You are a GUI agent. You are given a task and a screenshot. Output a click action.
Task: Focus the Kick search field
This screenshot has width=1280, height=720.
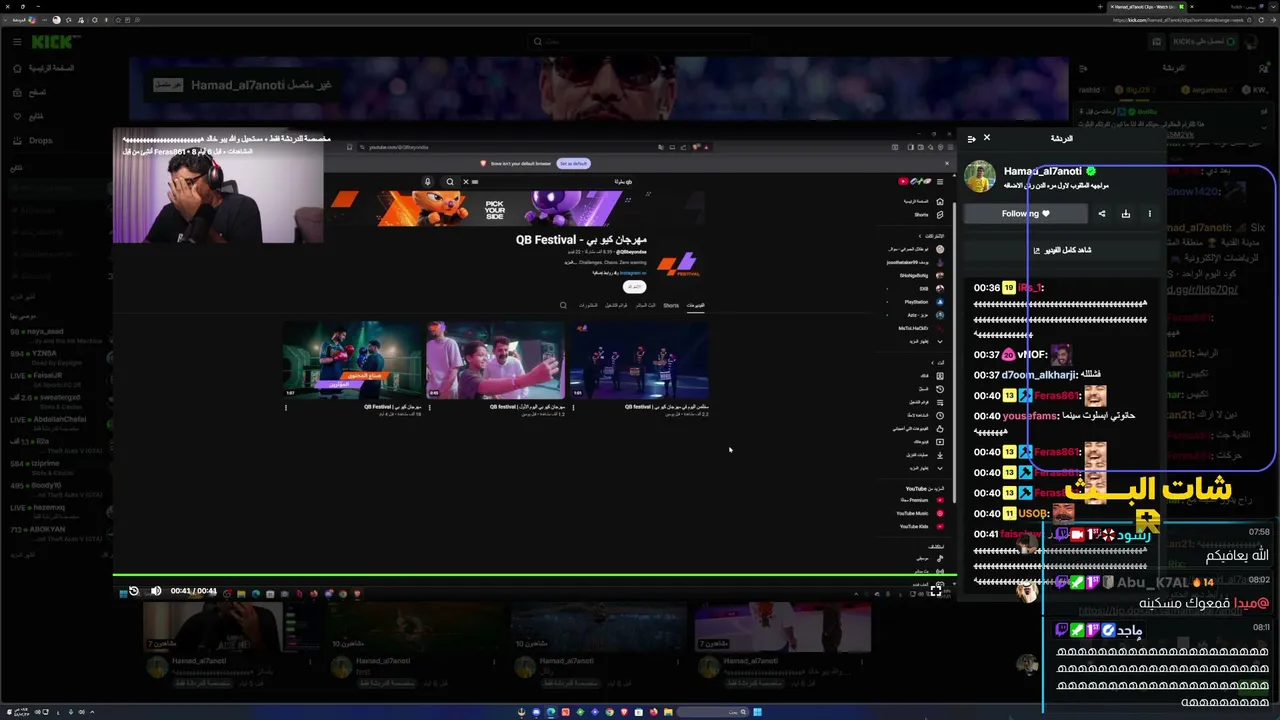point(640,42)
